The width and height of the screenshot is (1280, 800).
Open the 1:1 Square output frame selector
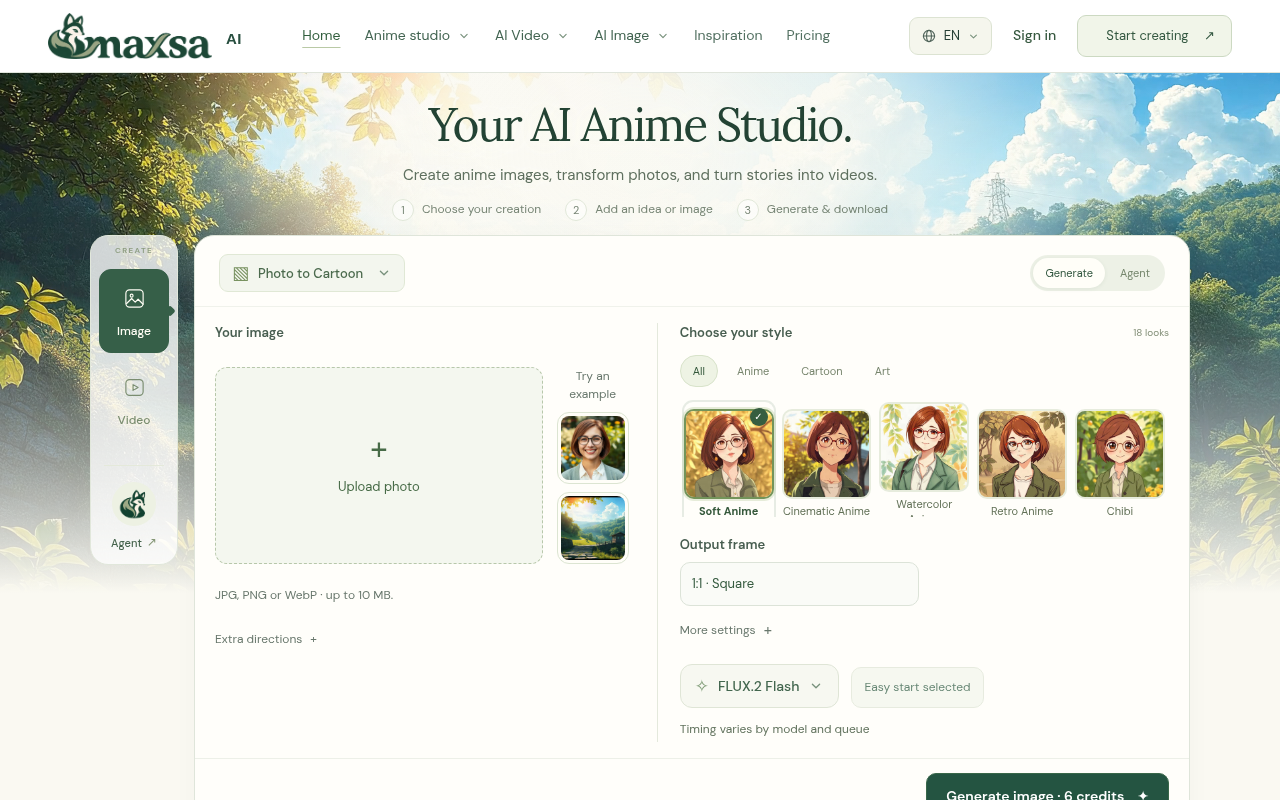[799, 584]
